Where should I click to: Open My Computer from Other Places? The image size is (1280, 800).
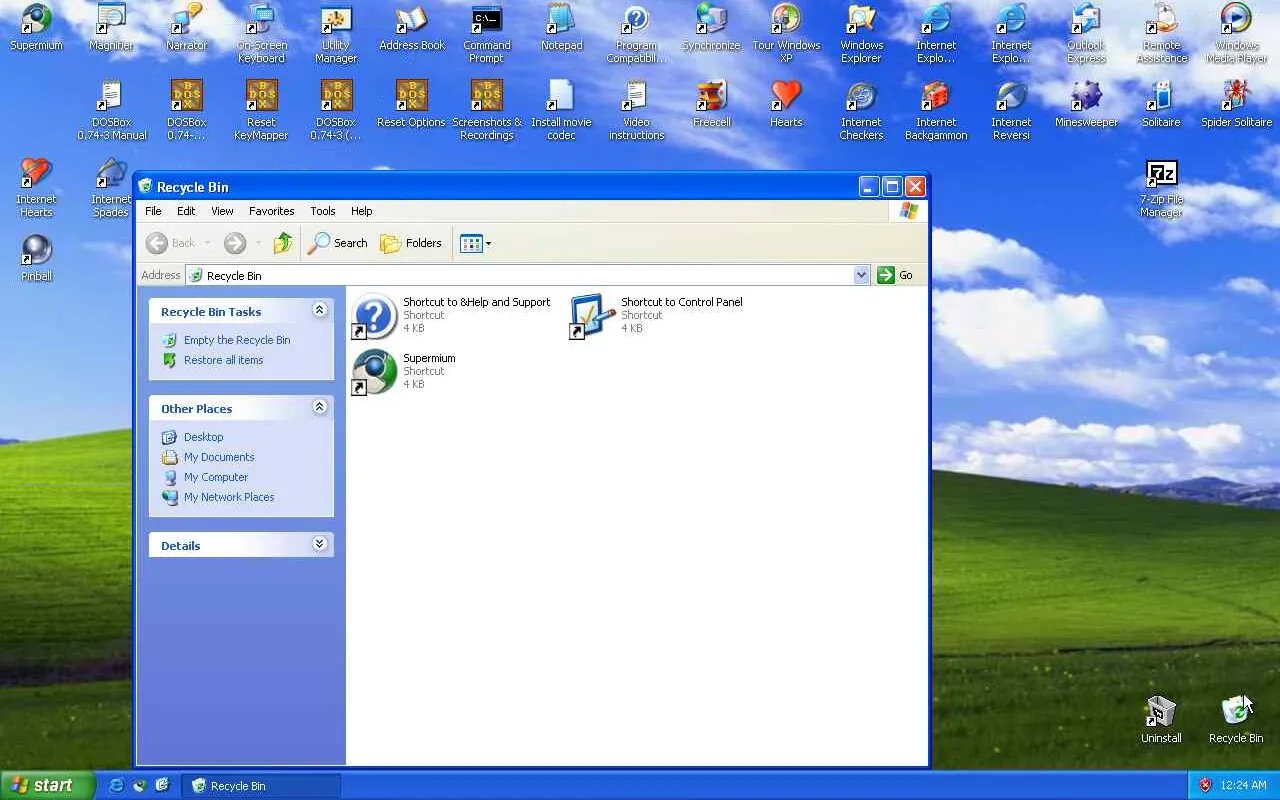[216, 477]
